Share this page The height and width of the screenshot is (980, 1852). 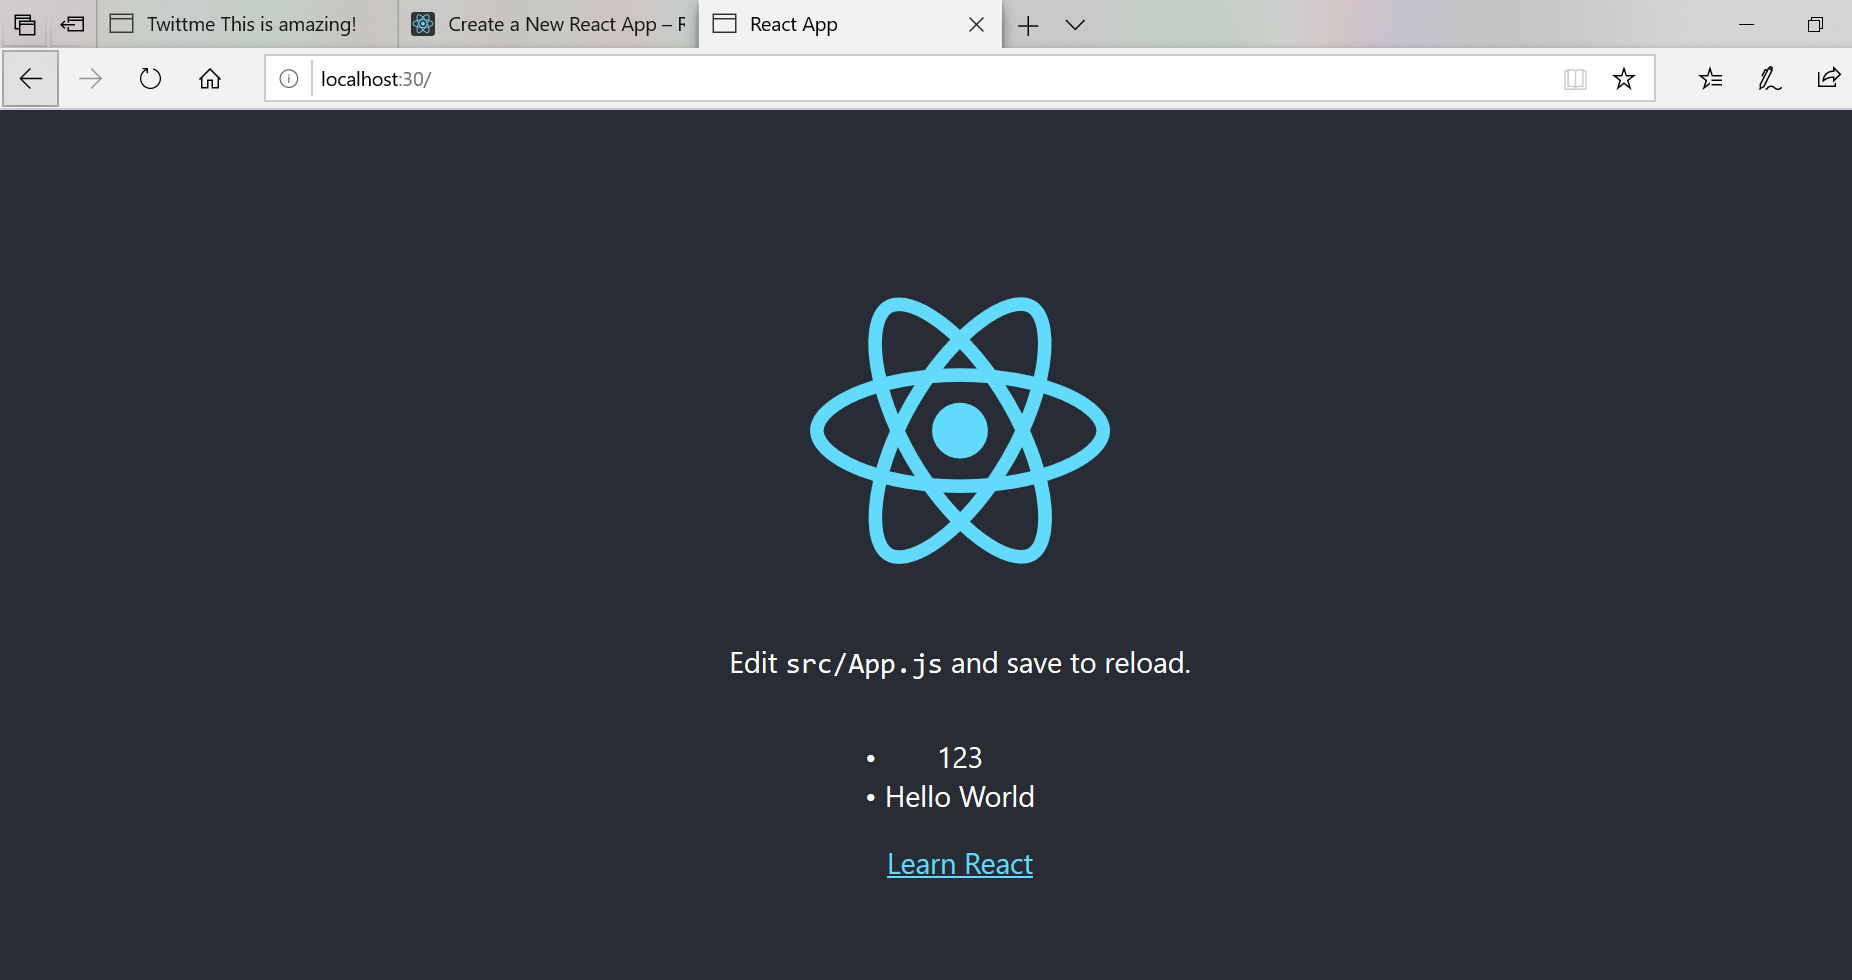1829,78
